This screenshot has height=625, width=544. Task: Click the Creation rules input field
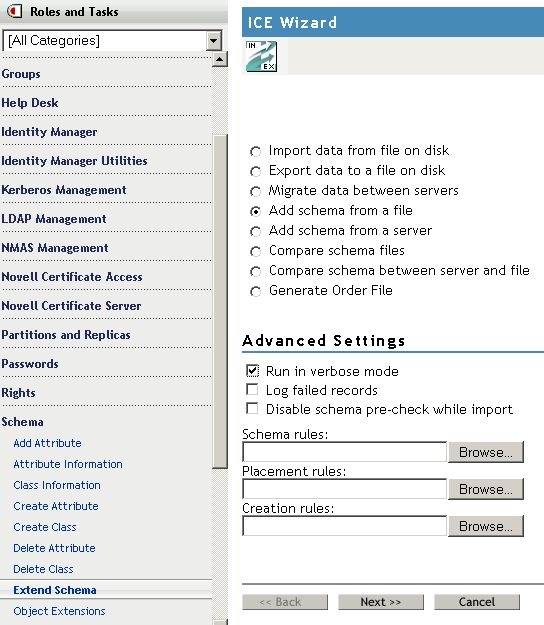[x=344, y=526]
